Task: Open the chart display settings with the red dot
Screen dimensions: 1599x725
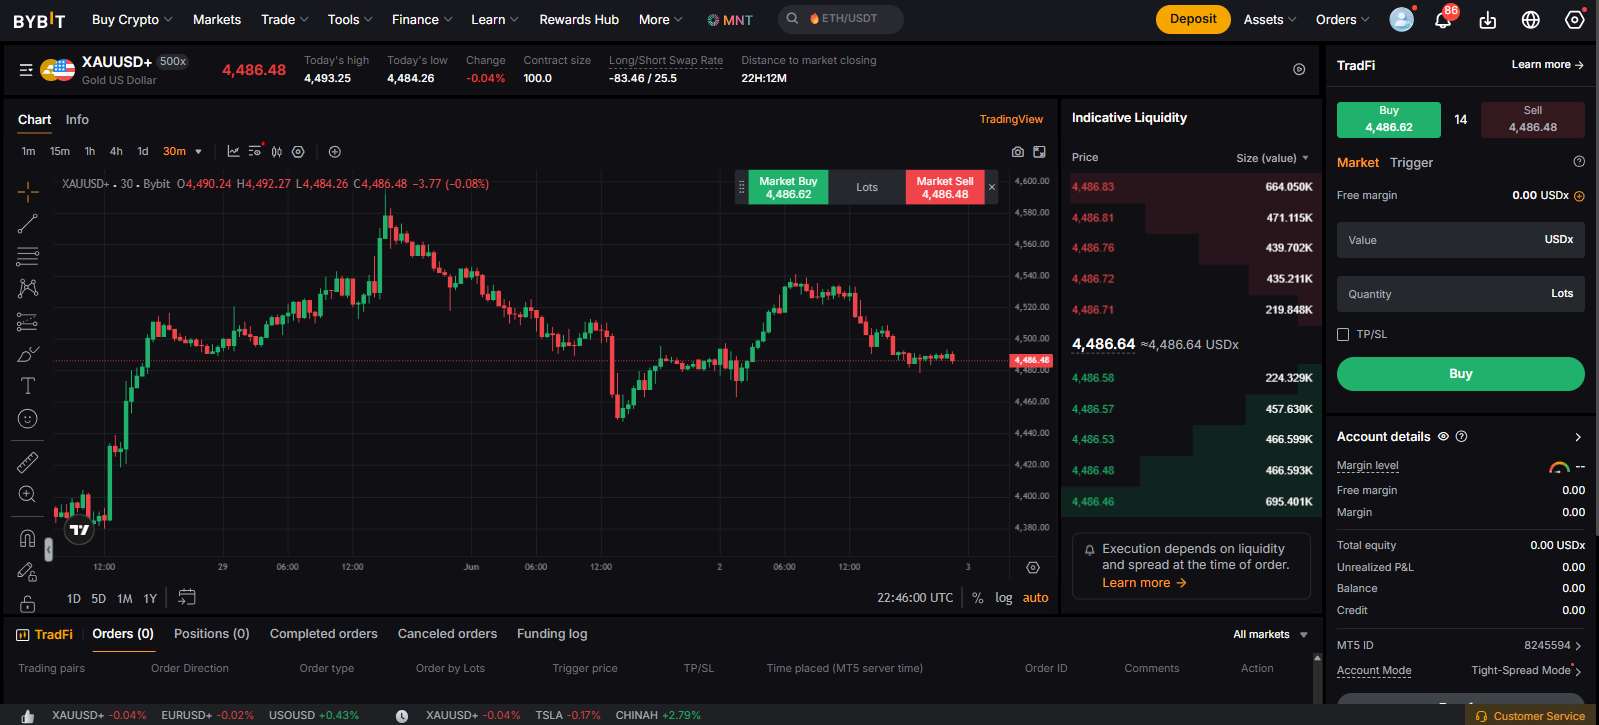Action: [x=255, y=152]
